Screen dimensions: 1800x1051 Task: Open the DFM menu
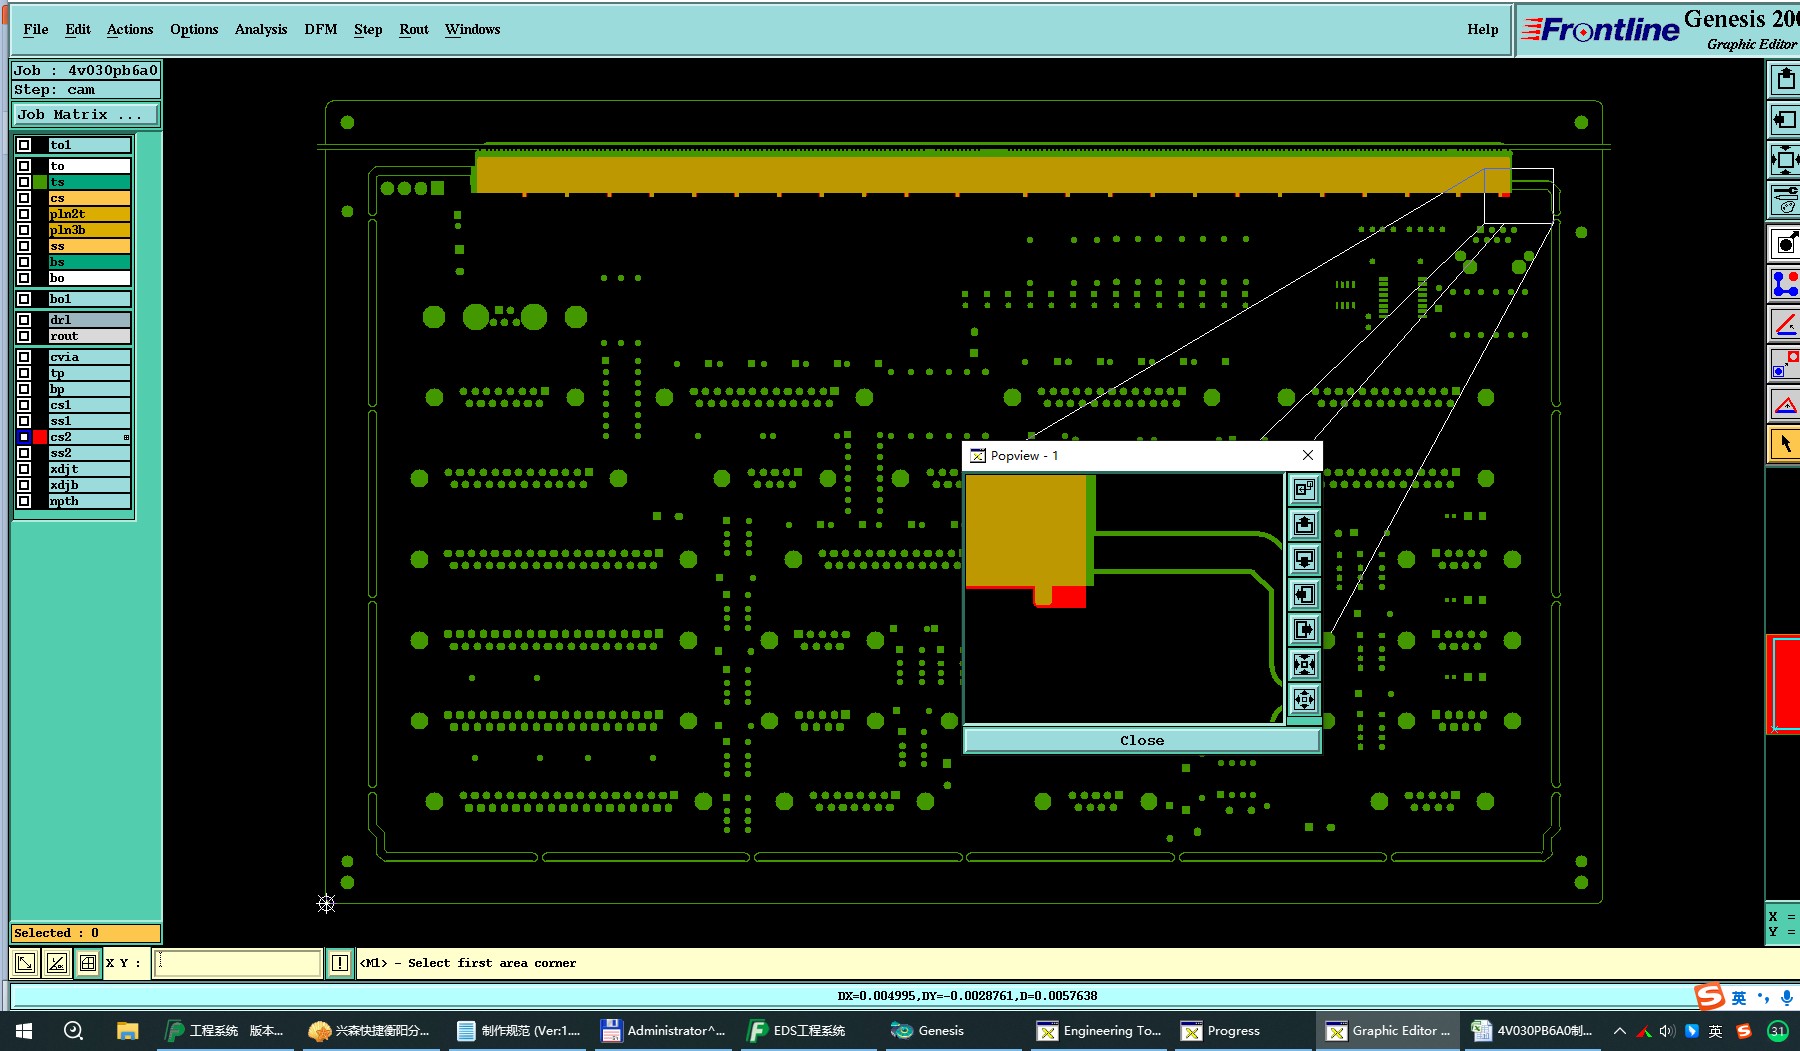click(x=321, y=29)
